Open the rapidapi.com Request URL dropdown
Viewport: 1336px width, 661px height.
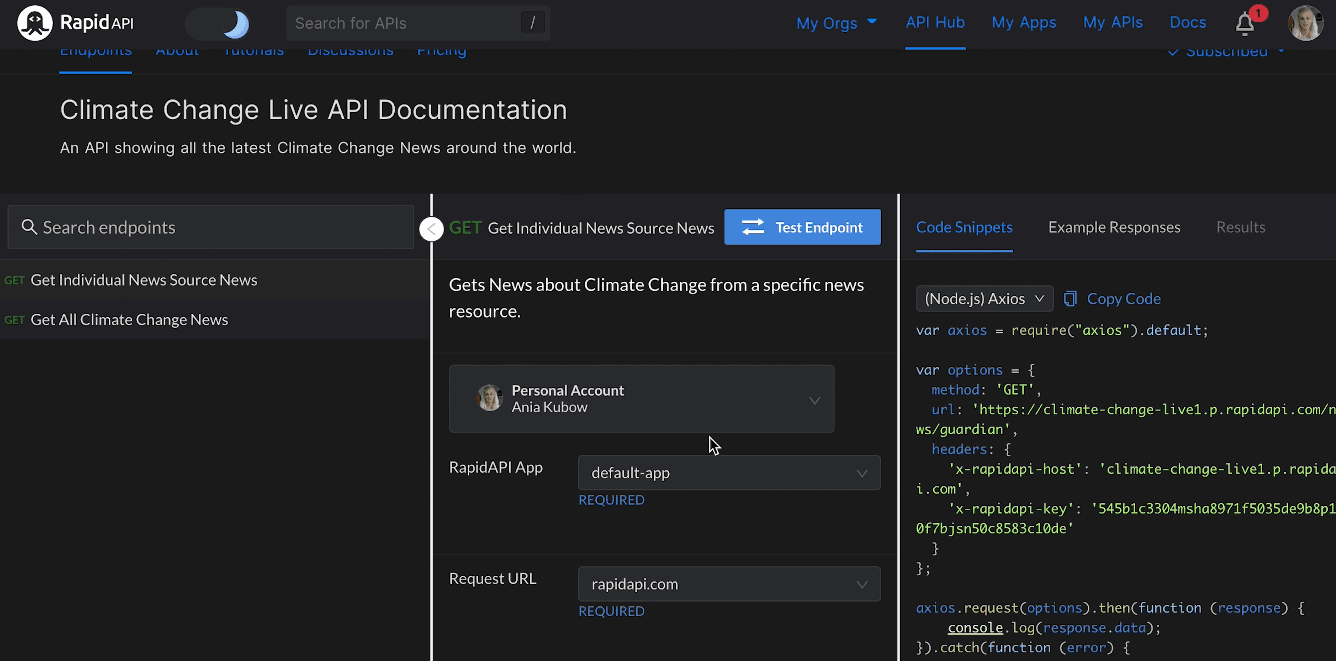[x=729, y=584]
